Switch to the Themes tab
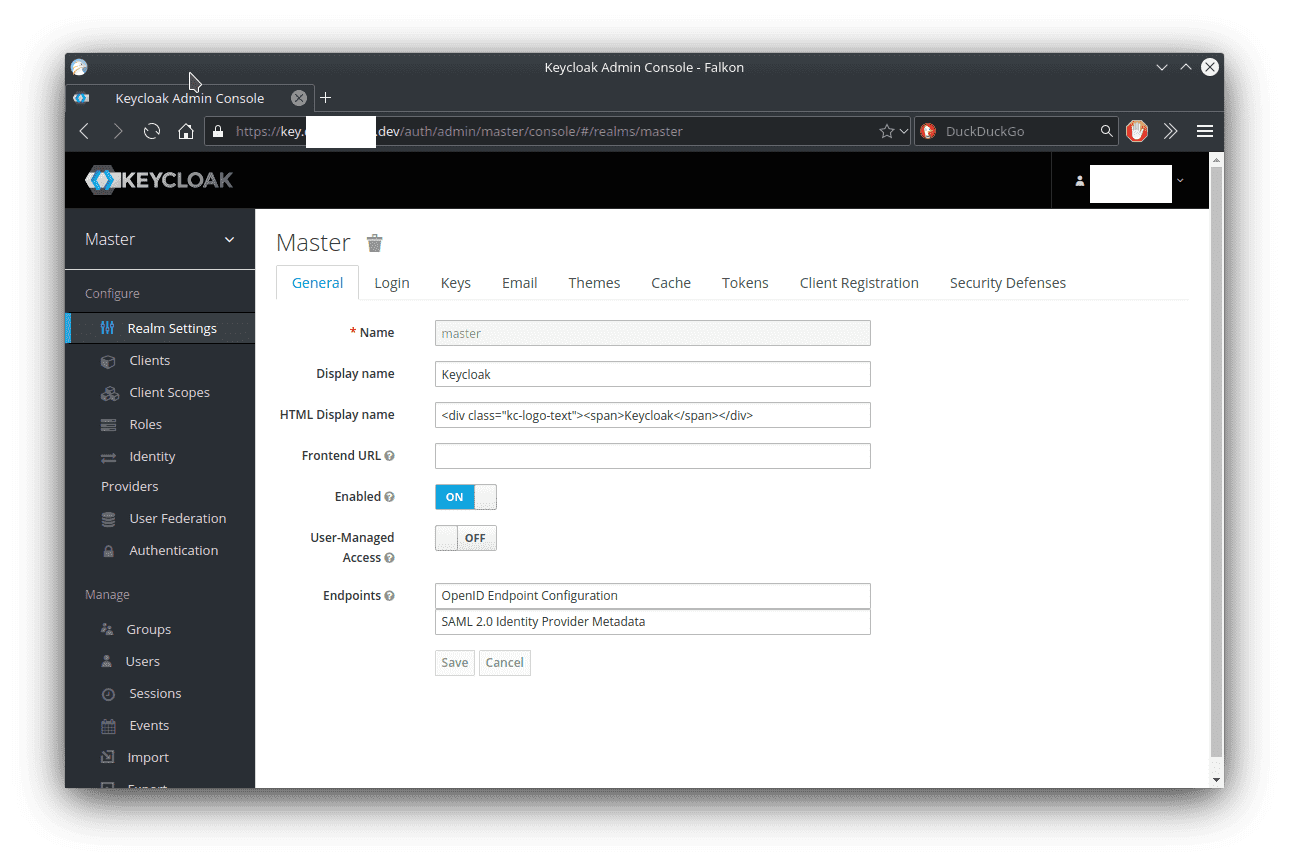Screen dimensions: 1289x865 click(593, 282)
